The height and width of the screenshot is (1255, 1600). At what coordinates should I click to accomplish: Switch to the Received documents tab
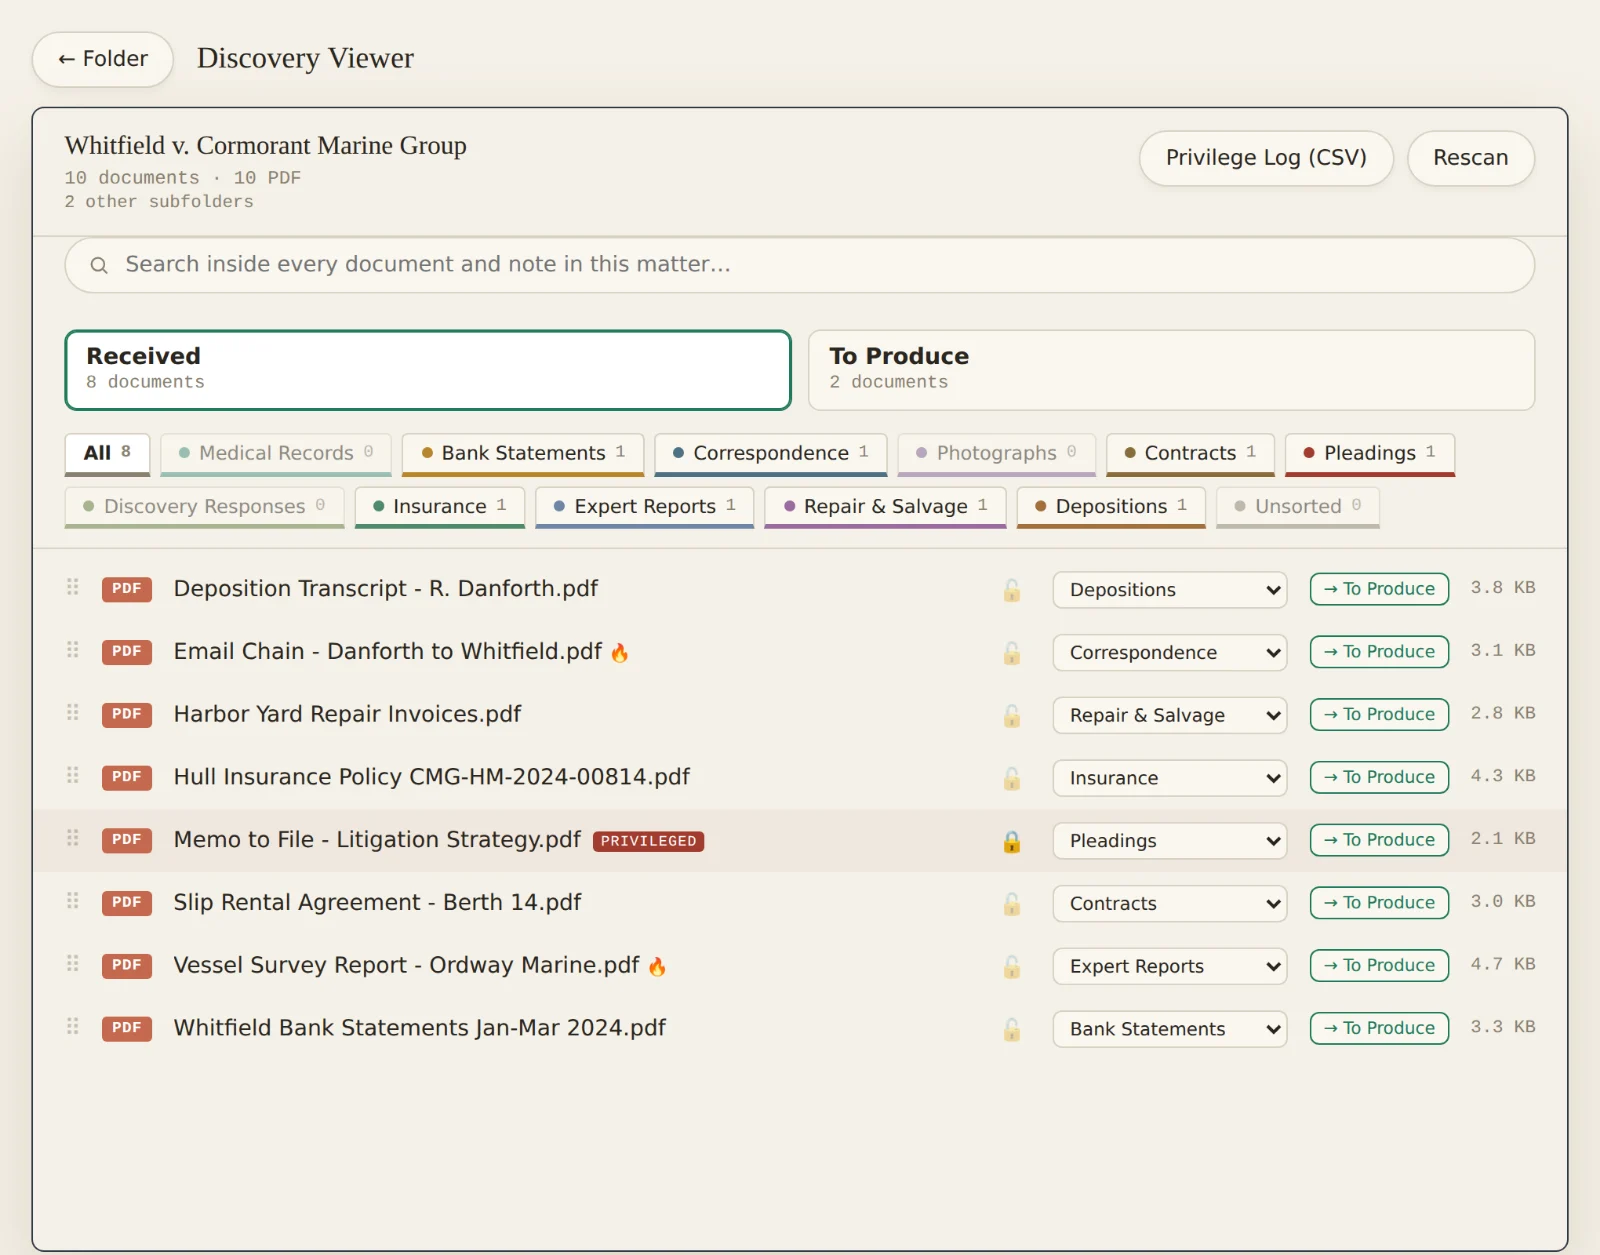pos(428,370)
